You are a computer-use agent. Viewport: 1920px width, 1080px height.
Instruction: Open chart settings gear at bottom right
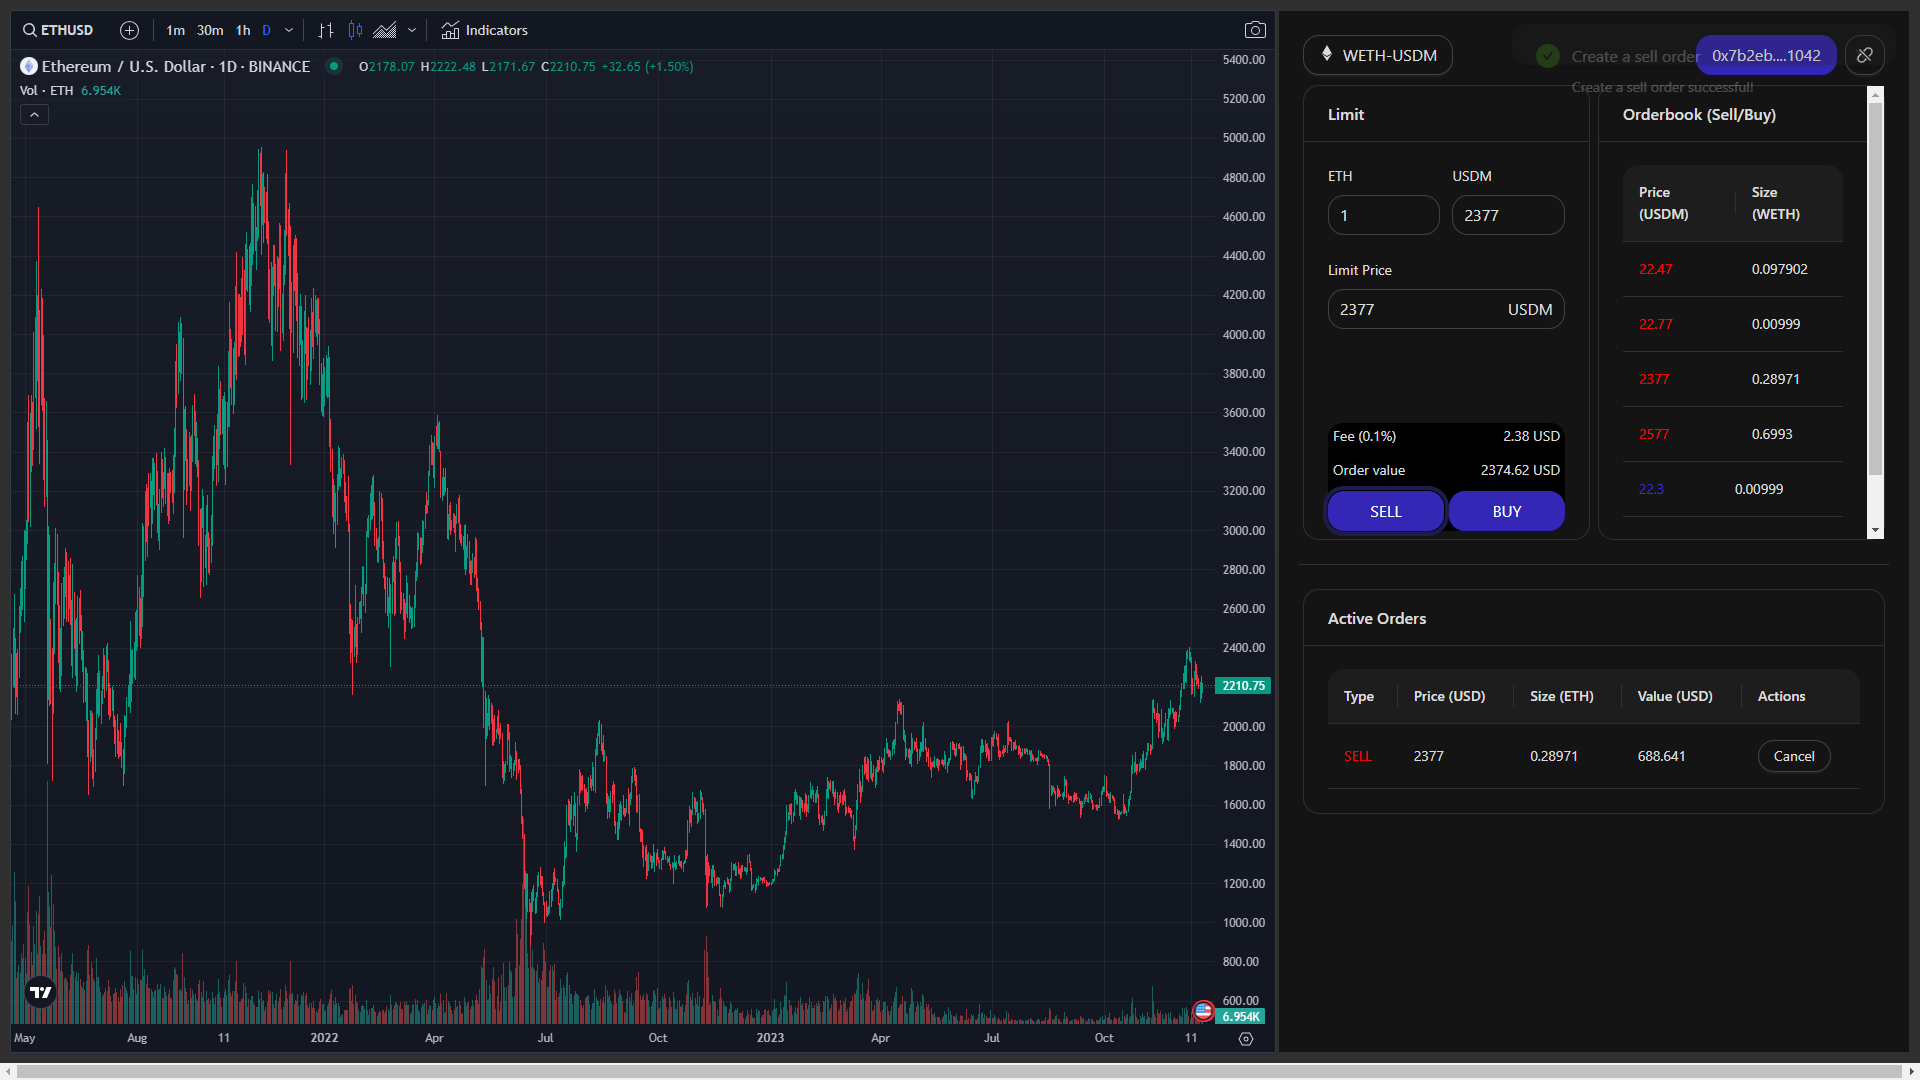(x=1246, y=1039)
